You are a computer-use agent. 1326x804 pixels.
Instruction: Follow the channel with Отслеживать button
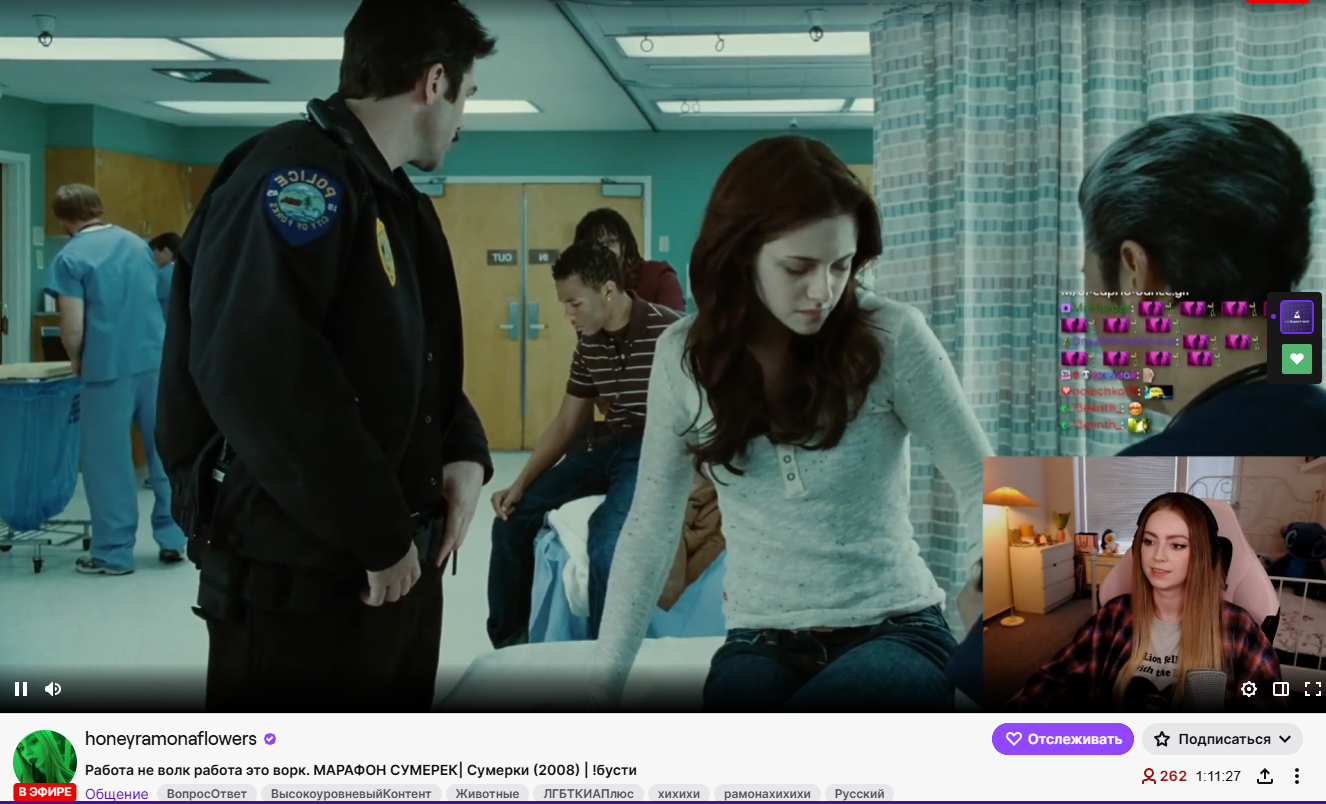pyautogui.click(x=1063, y=739)
